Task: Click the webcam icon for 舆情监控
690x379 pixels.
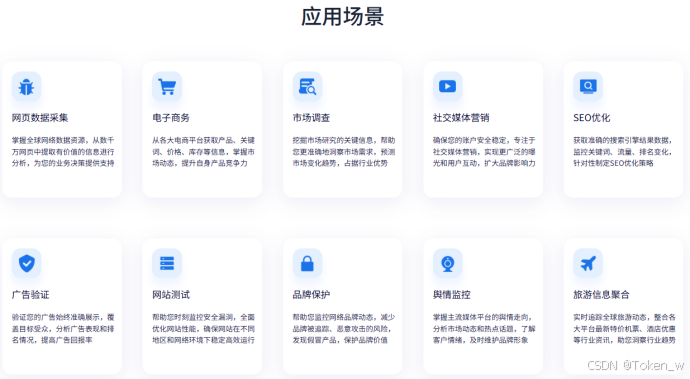Action: [x=448, y=263]
